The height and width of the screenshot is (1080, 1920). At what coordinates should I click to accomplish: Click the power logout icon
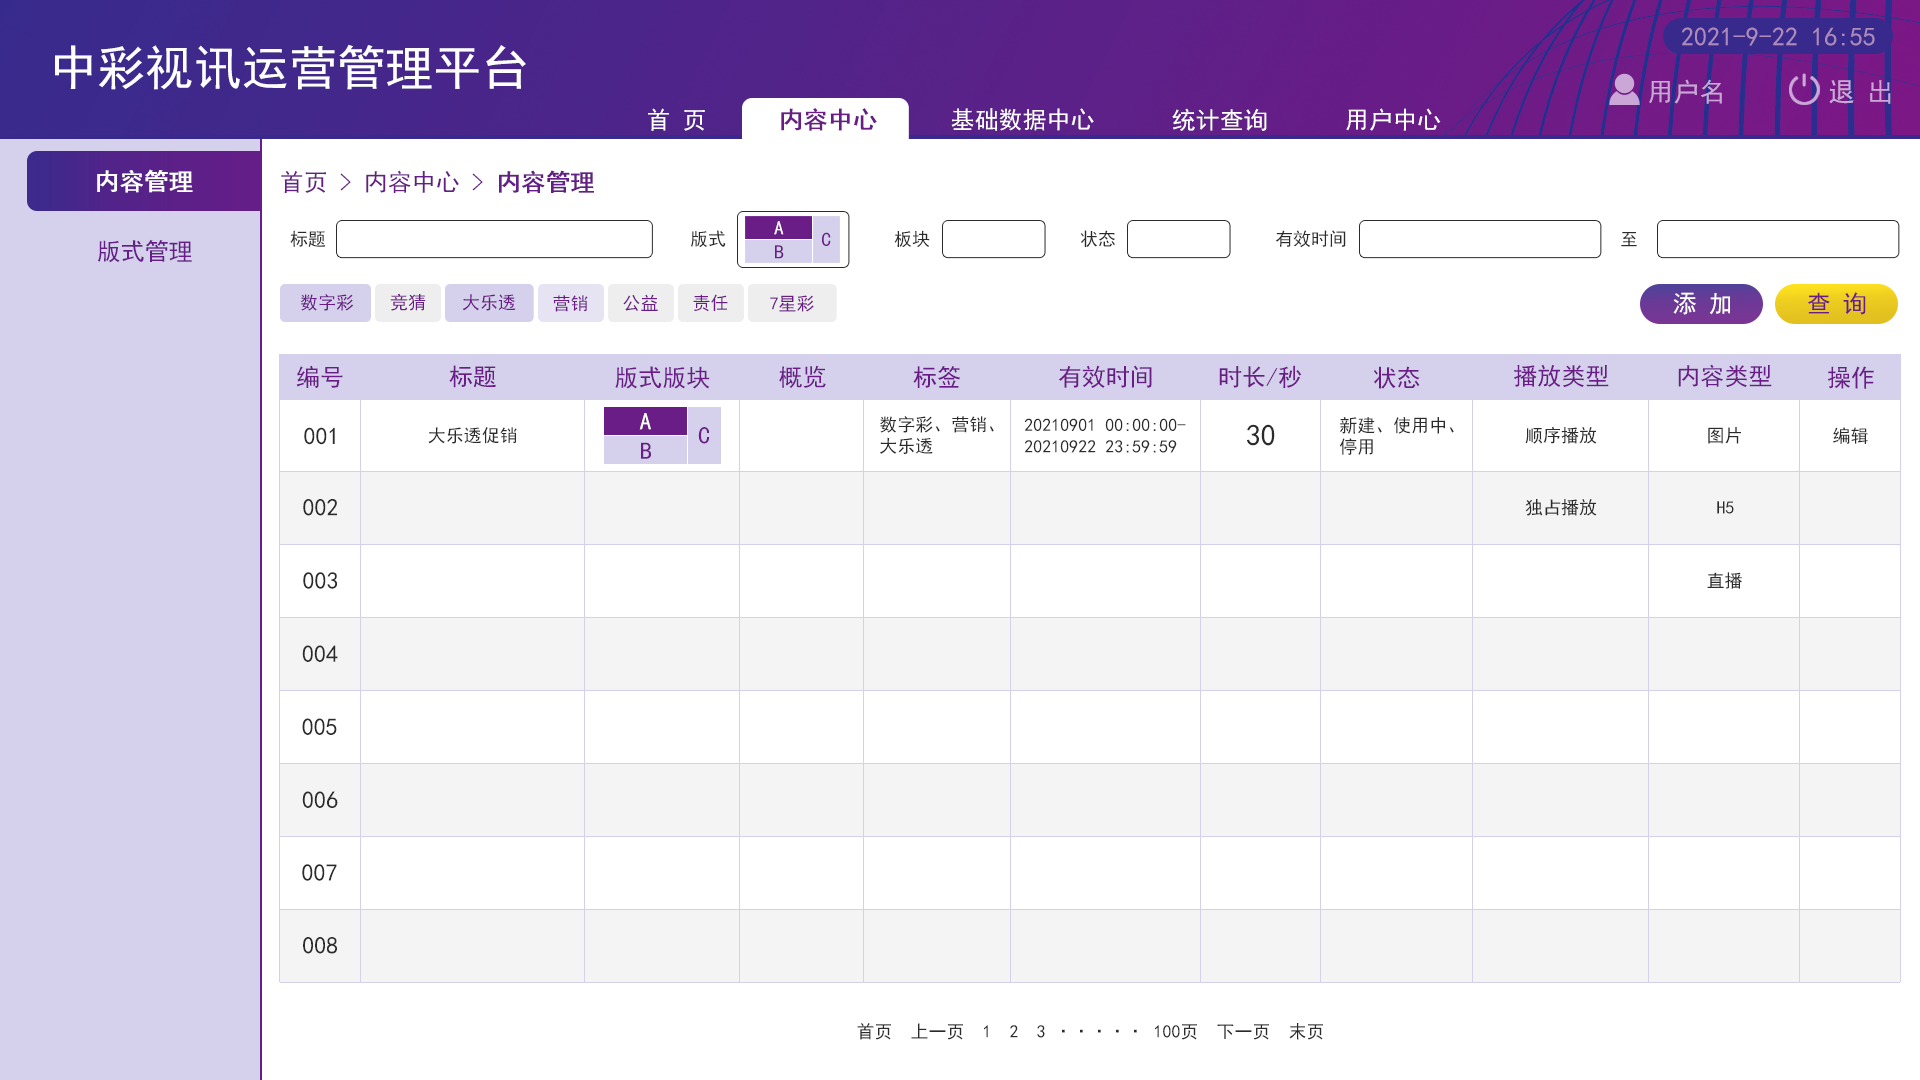pos(1803,90)
